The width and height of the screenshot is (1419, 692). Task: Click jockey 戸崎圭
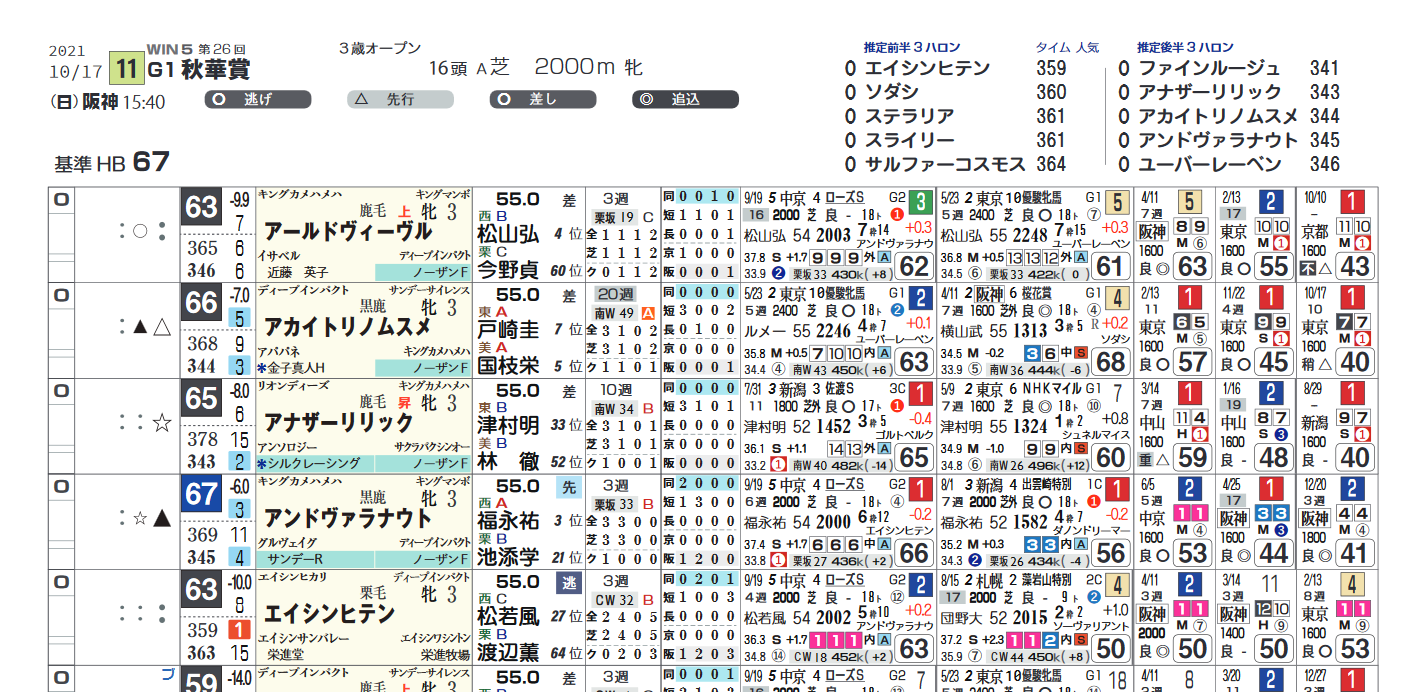click(507, 329)
